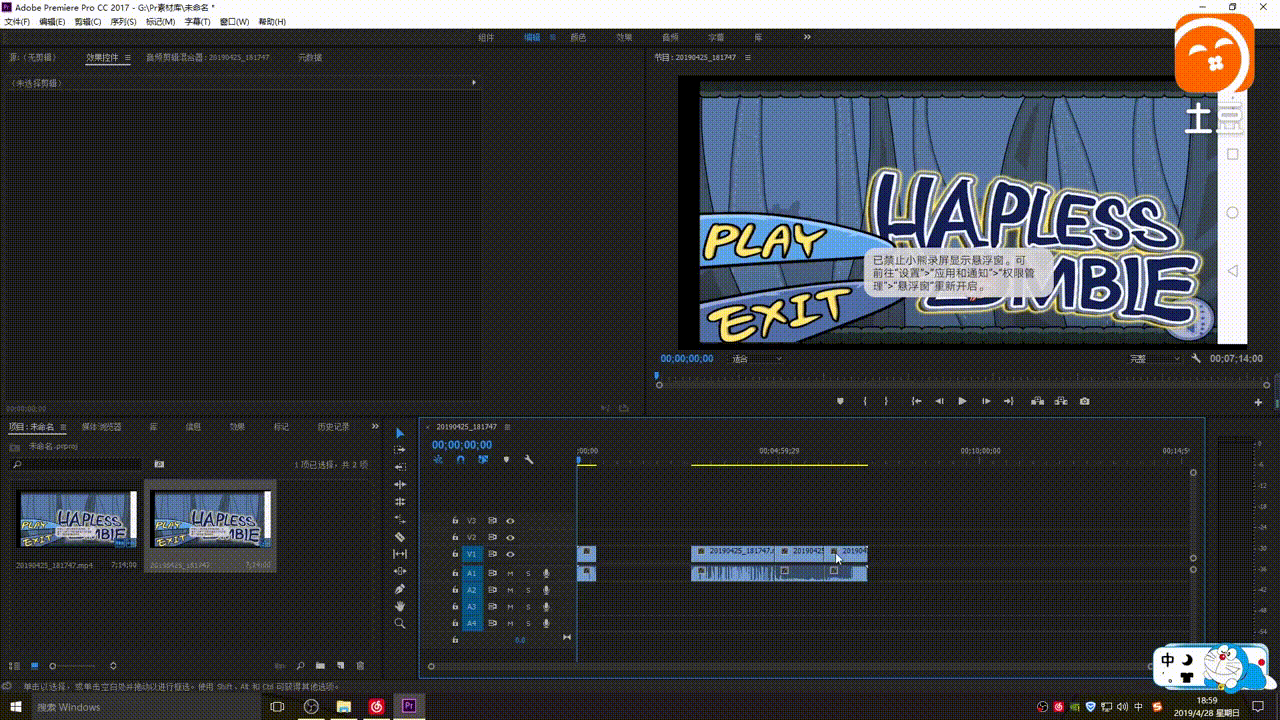The height and width of the screenshot is (720, 1280).
Task: Solo the A2 audio track
Action: tap(528, 590)
